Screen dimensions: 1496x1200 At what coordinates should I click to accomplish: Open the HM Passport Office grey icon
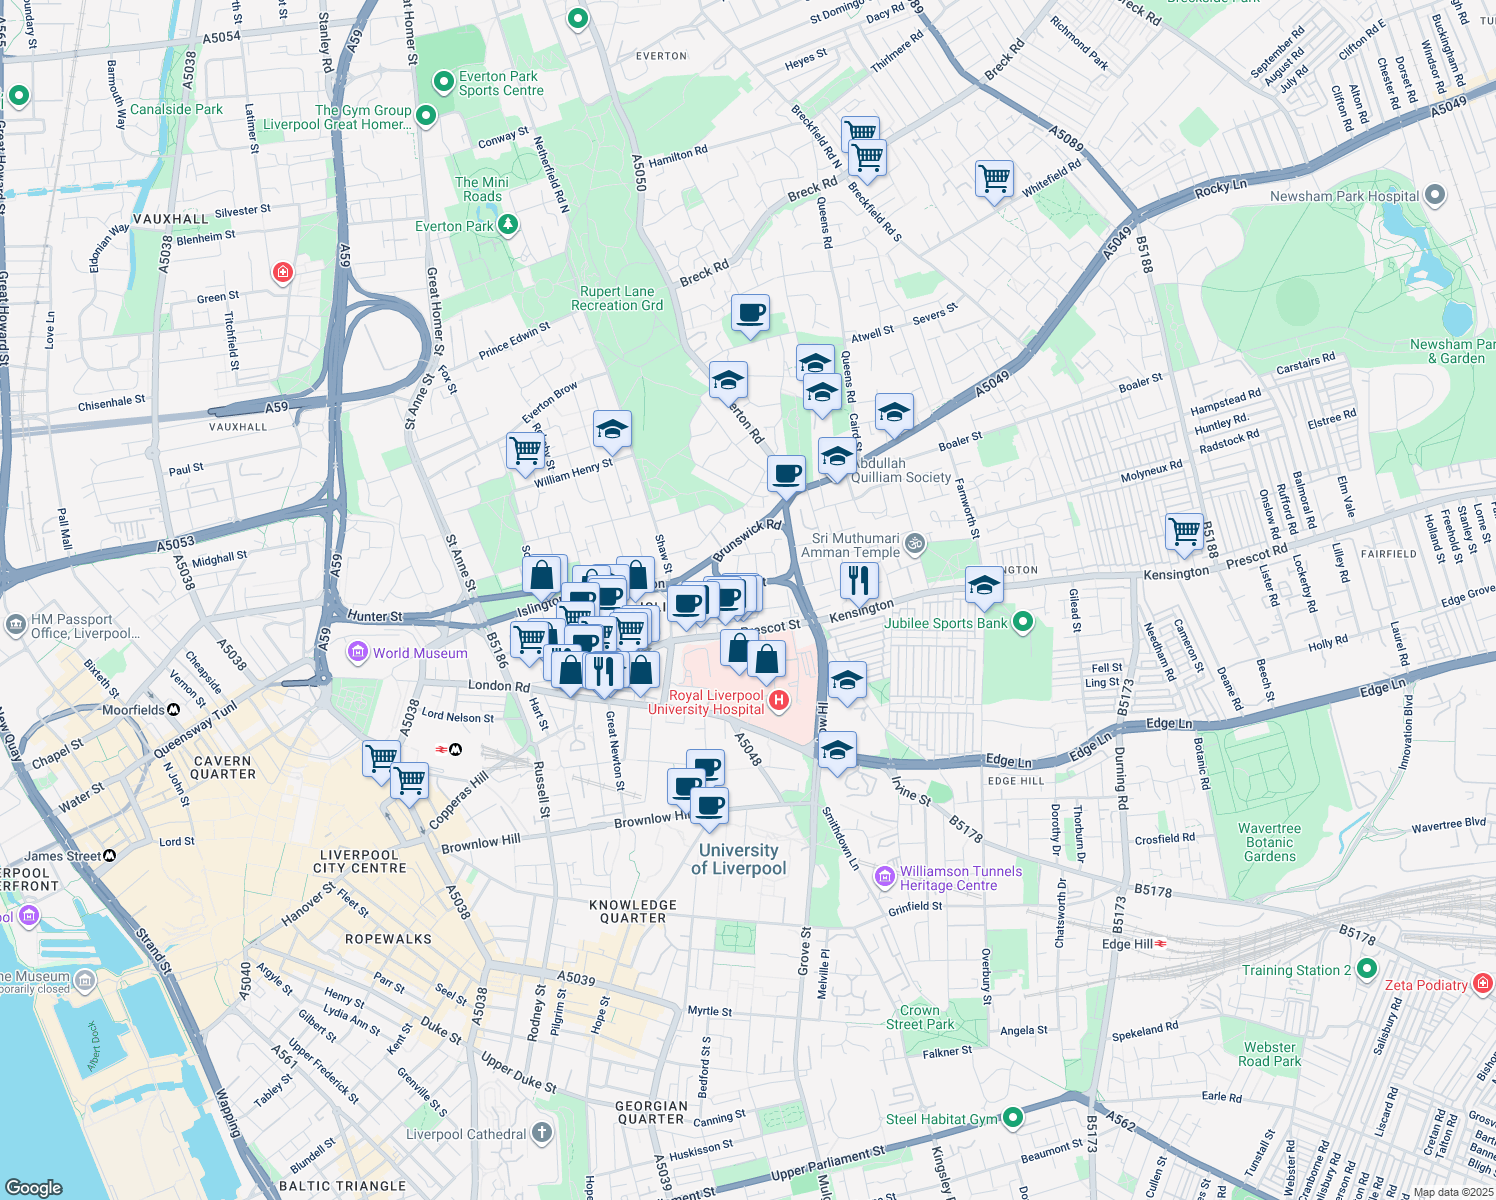(15, 626)
